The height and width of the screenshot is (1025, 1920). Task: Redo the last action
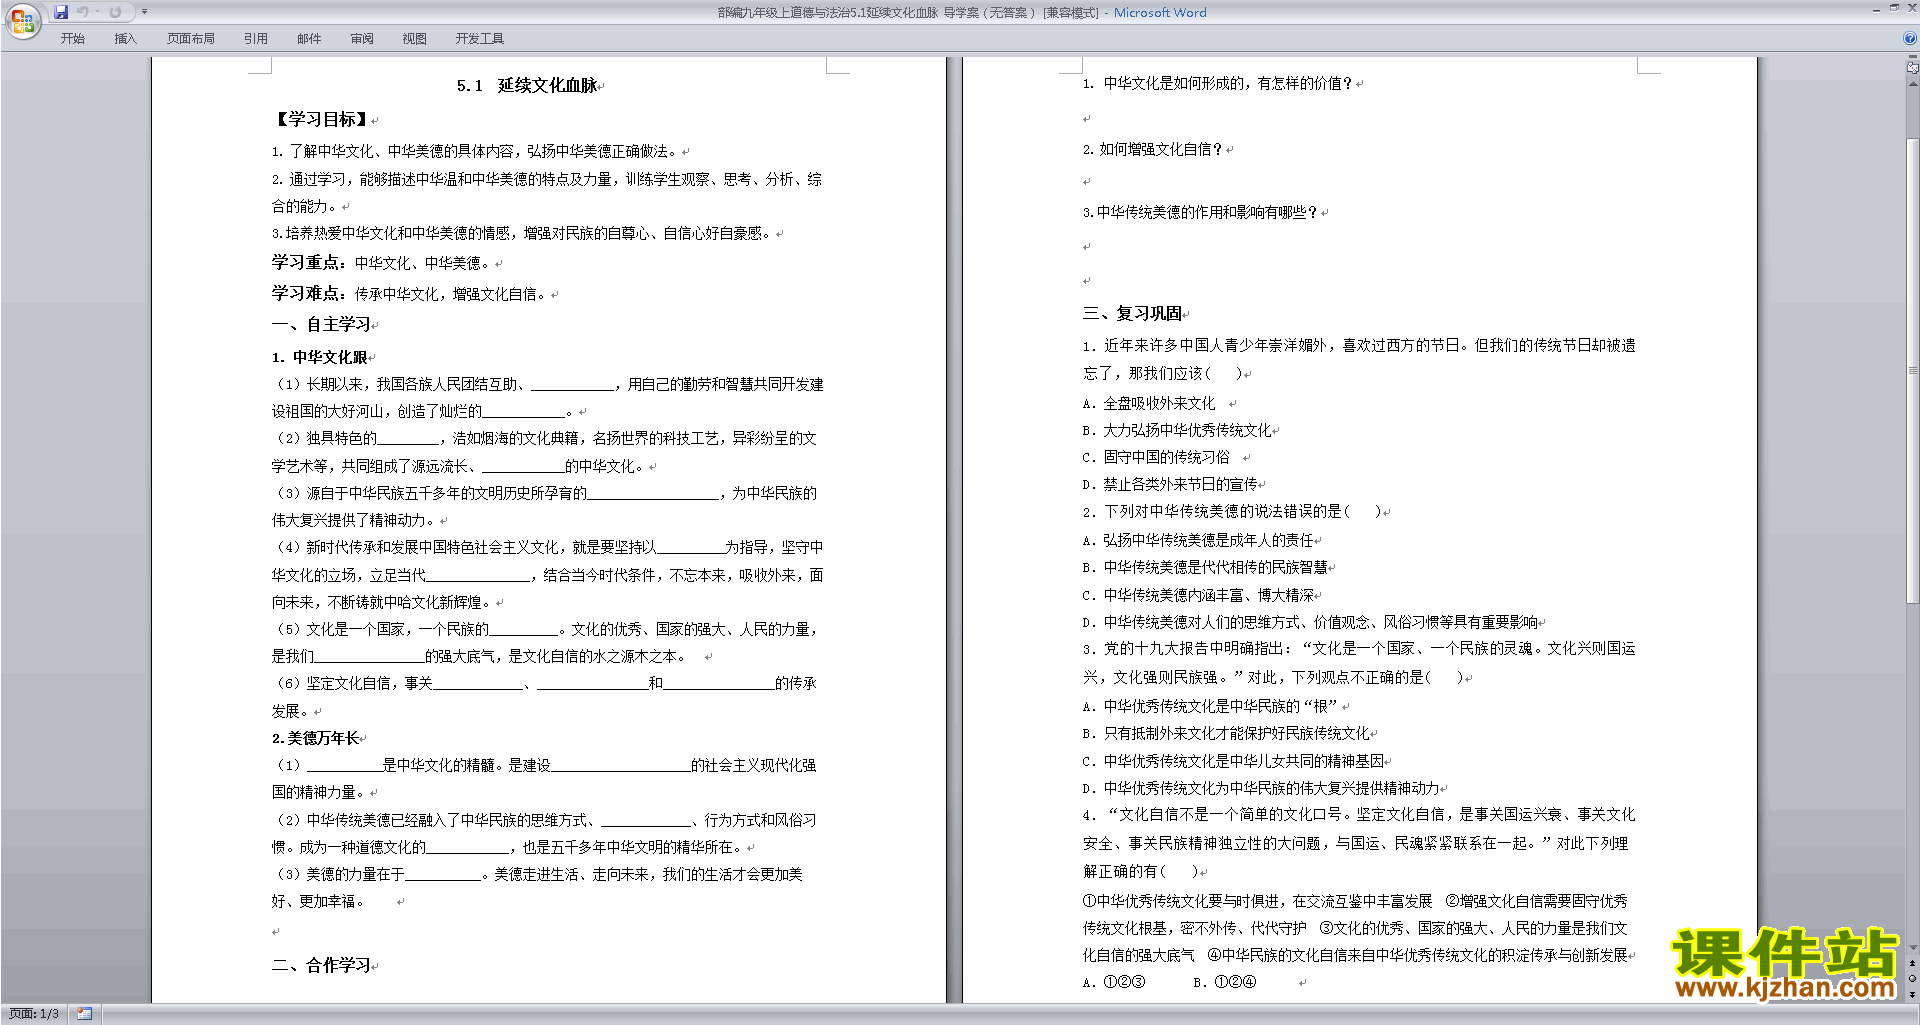pos(115,12)
